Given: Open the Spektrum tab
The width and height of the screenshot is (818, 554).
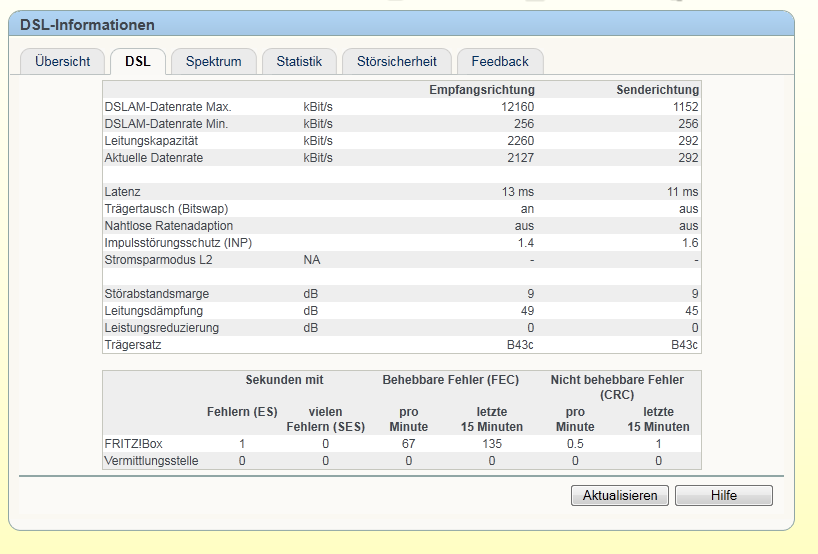Looking at the screenshot, I should [x=213, y=61].
